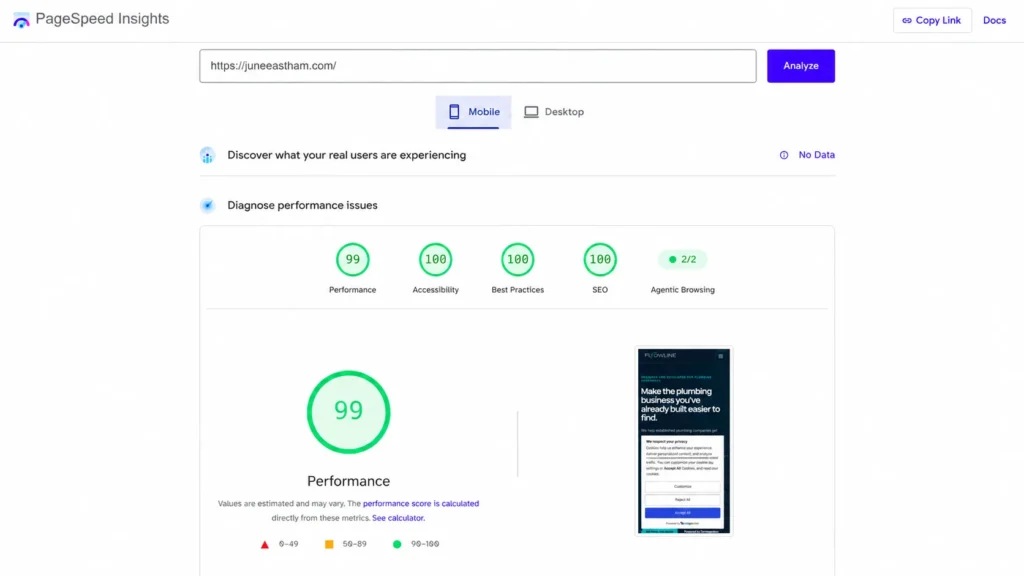The image size is (1024, 576).
Task: Focus the URL input field
Action: 477,66
